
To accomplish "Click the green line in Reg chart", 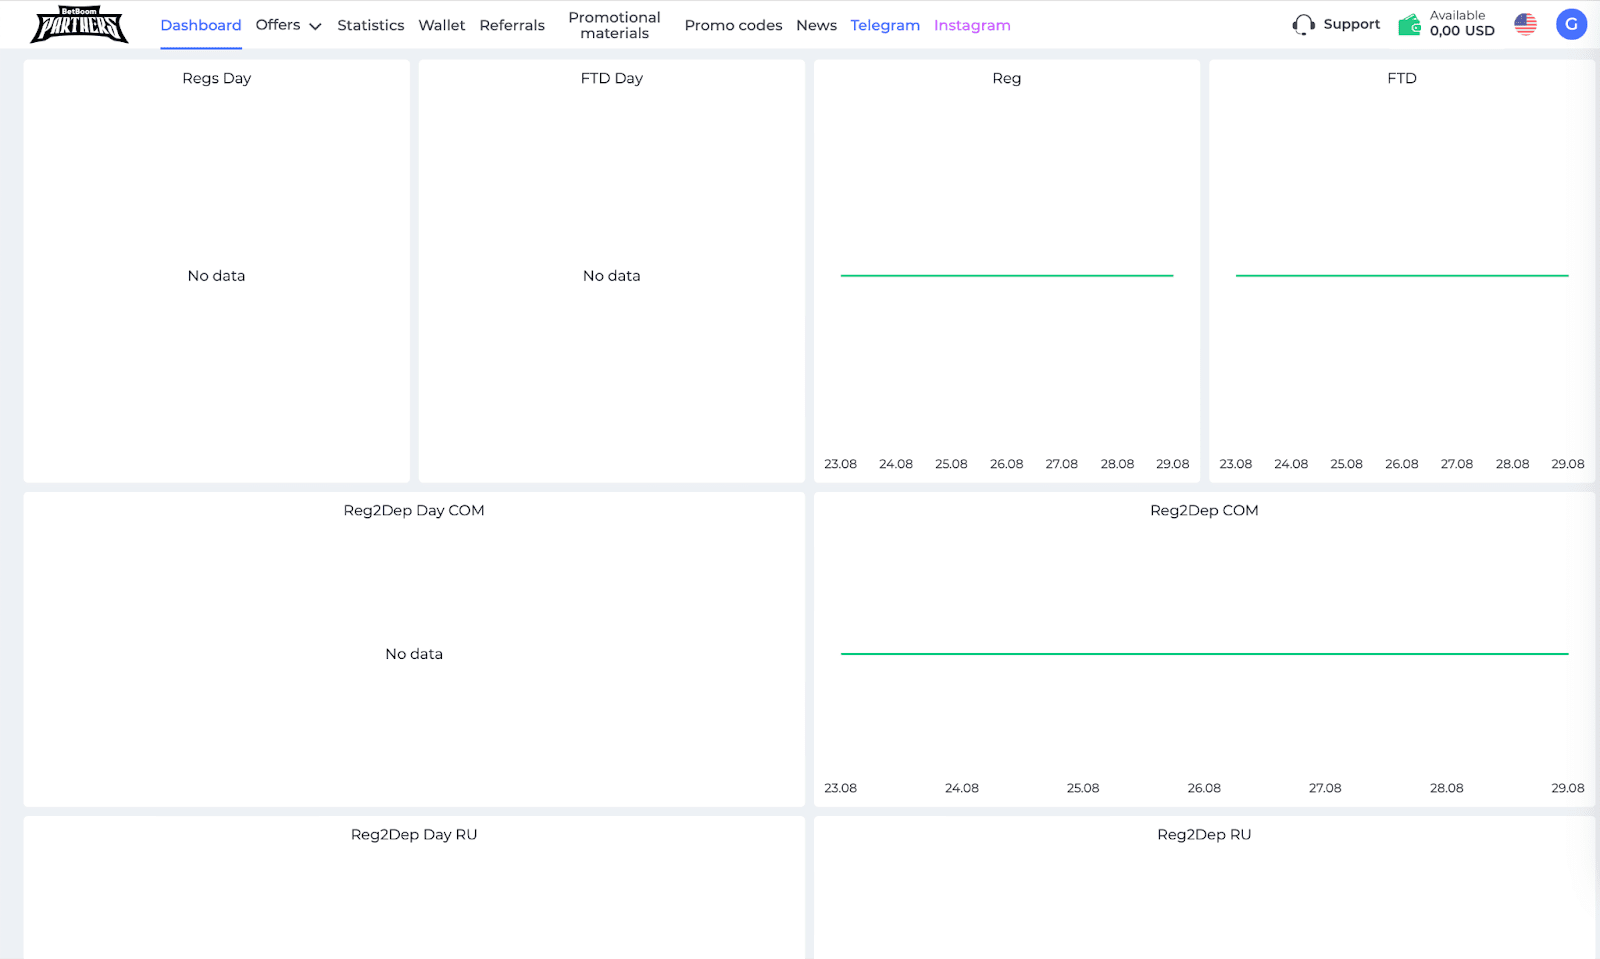I will click(x=1006, y=275).
